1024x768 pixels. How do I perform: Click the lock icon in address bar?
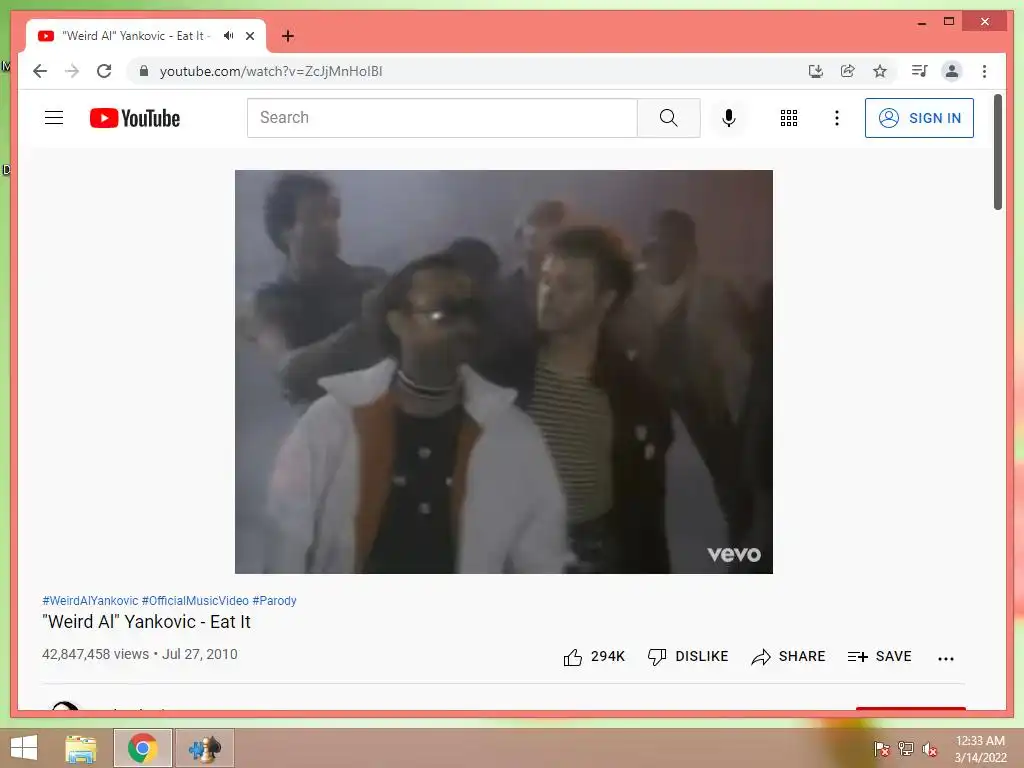point(144,71)
